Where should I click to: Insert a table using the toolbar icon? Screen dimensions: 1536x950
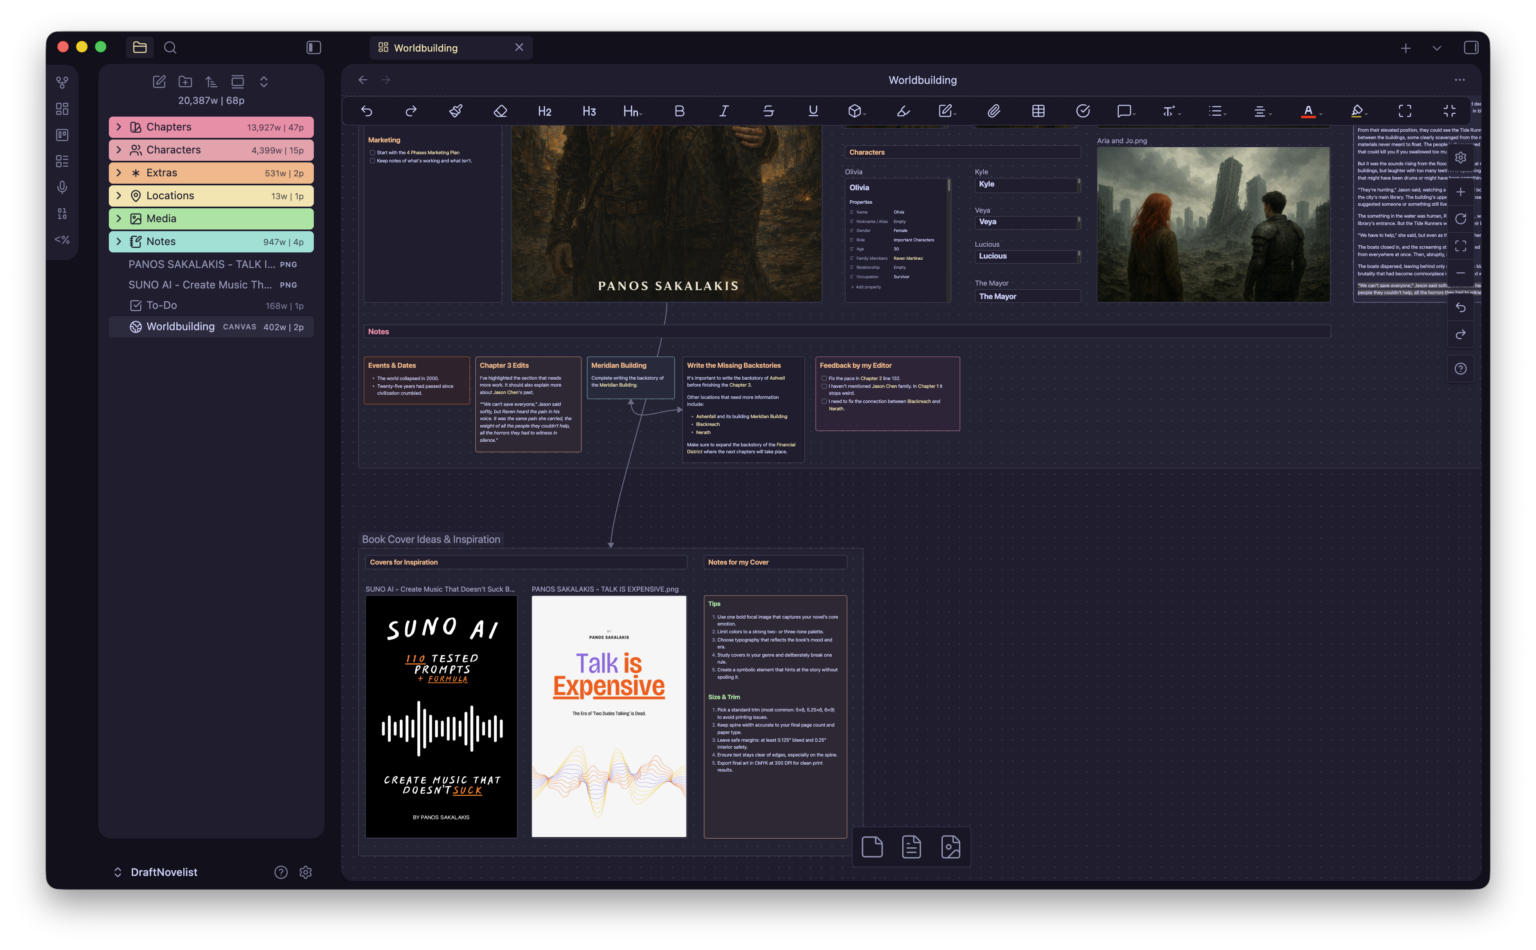point(1038,111)
